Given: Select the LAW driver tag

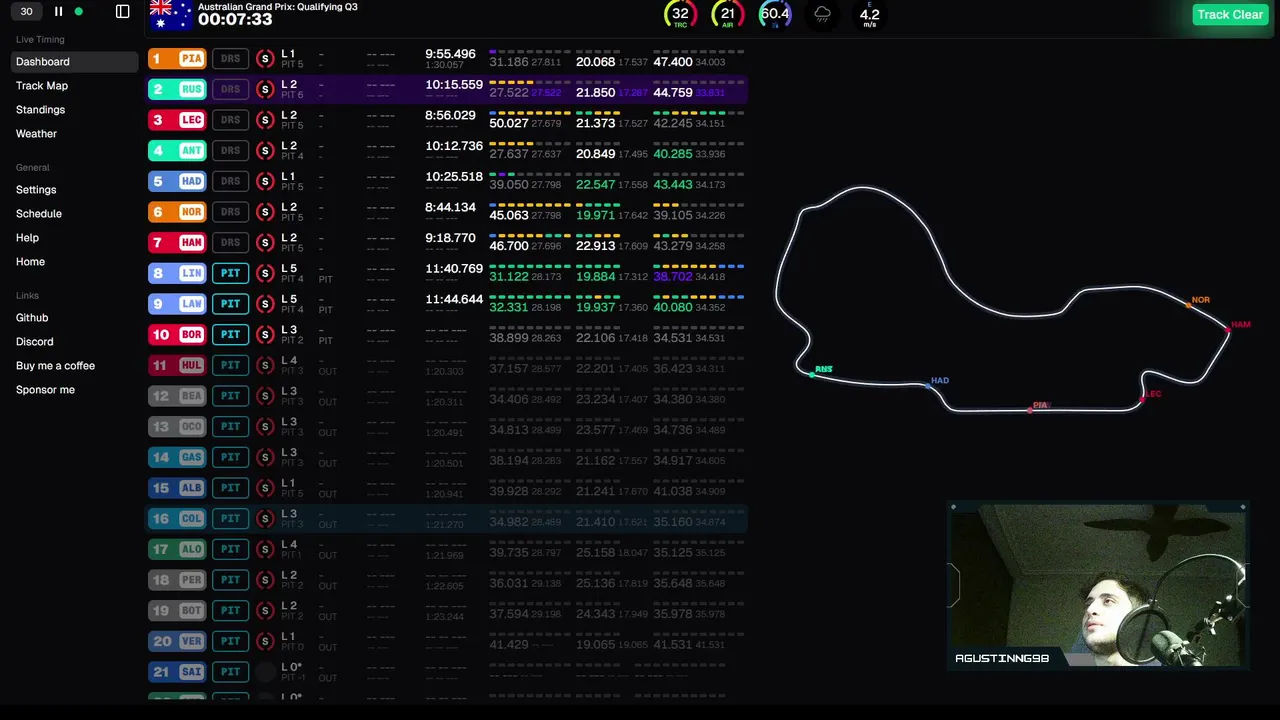Looking at the screenshot, I should (x=177, y=304).
